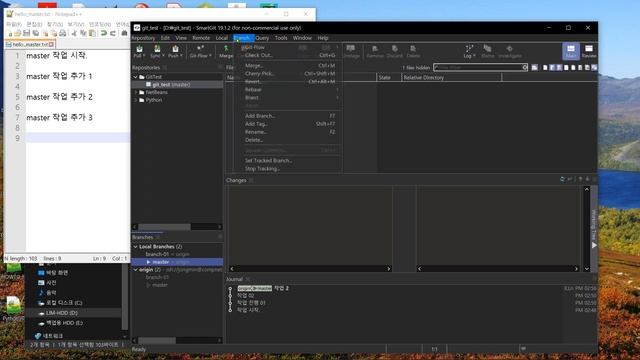
Task: Click the Discard toolbar icon
Action: point(394,49)
